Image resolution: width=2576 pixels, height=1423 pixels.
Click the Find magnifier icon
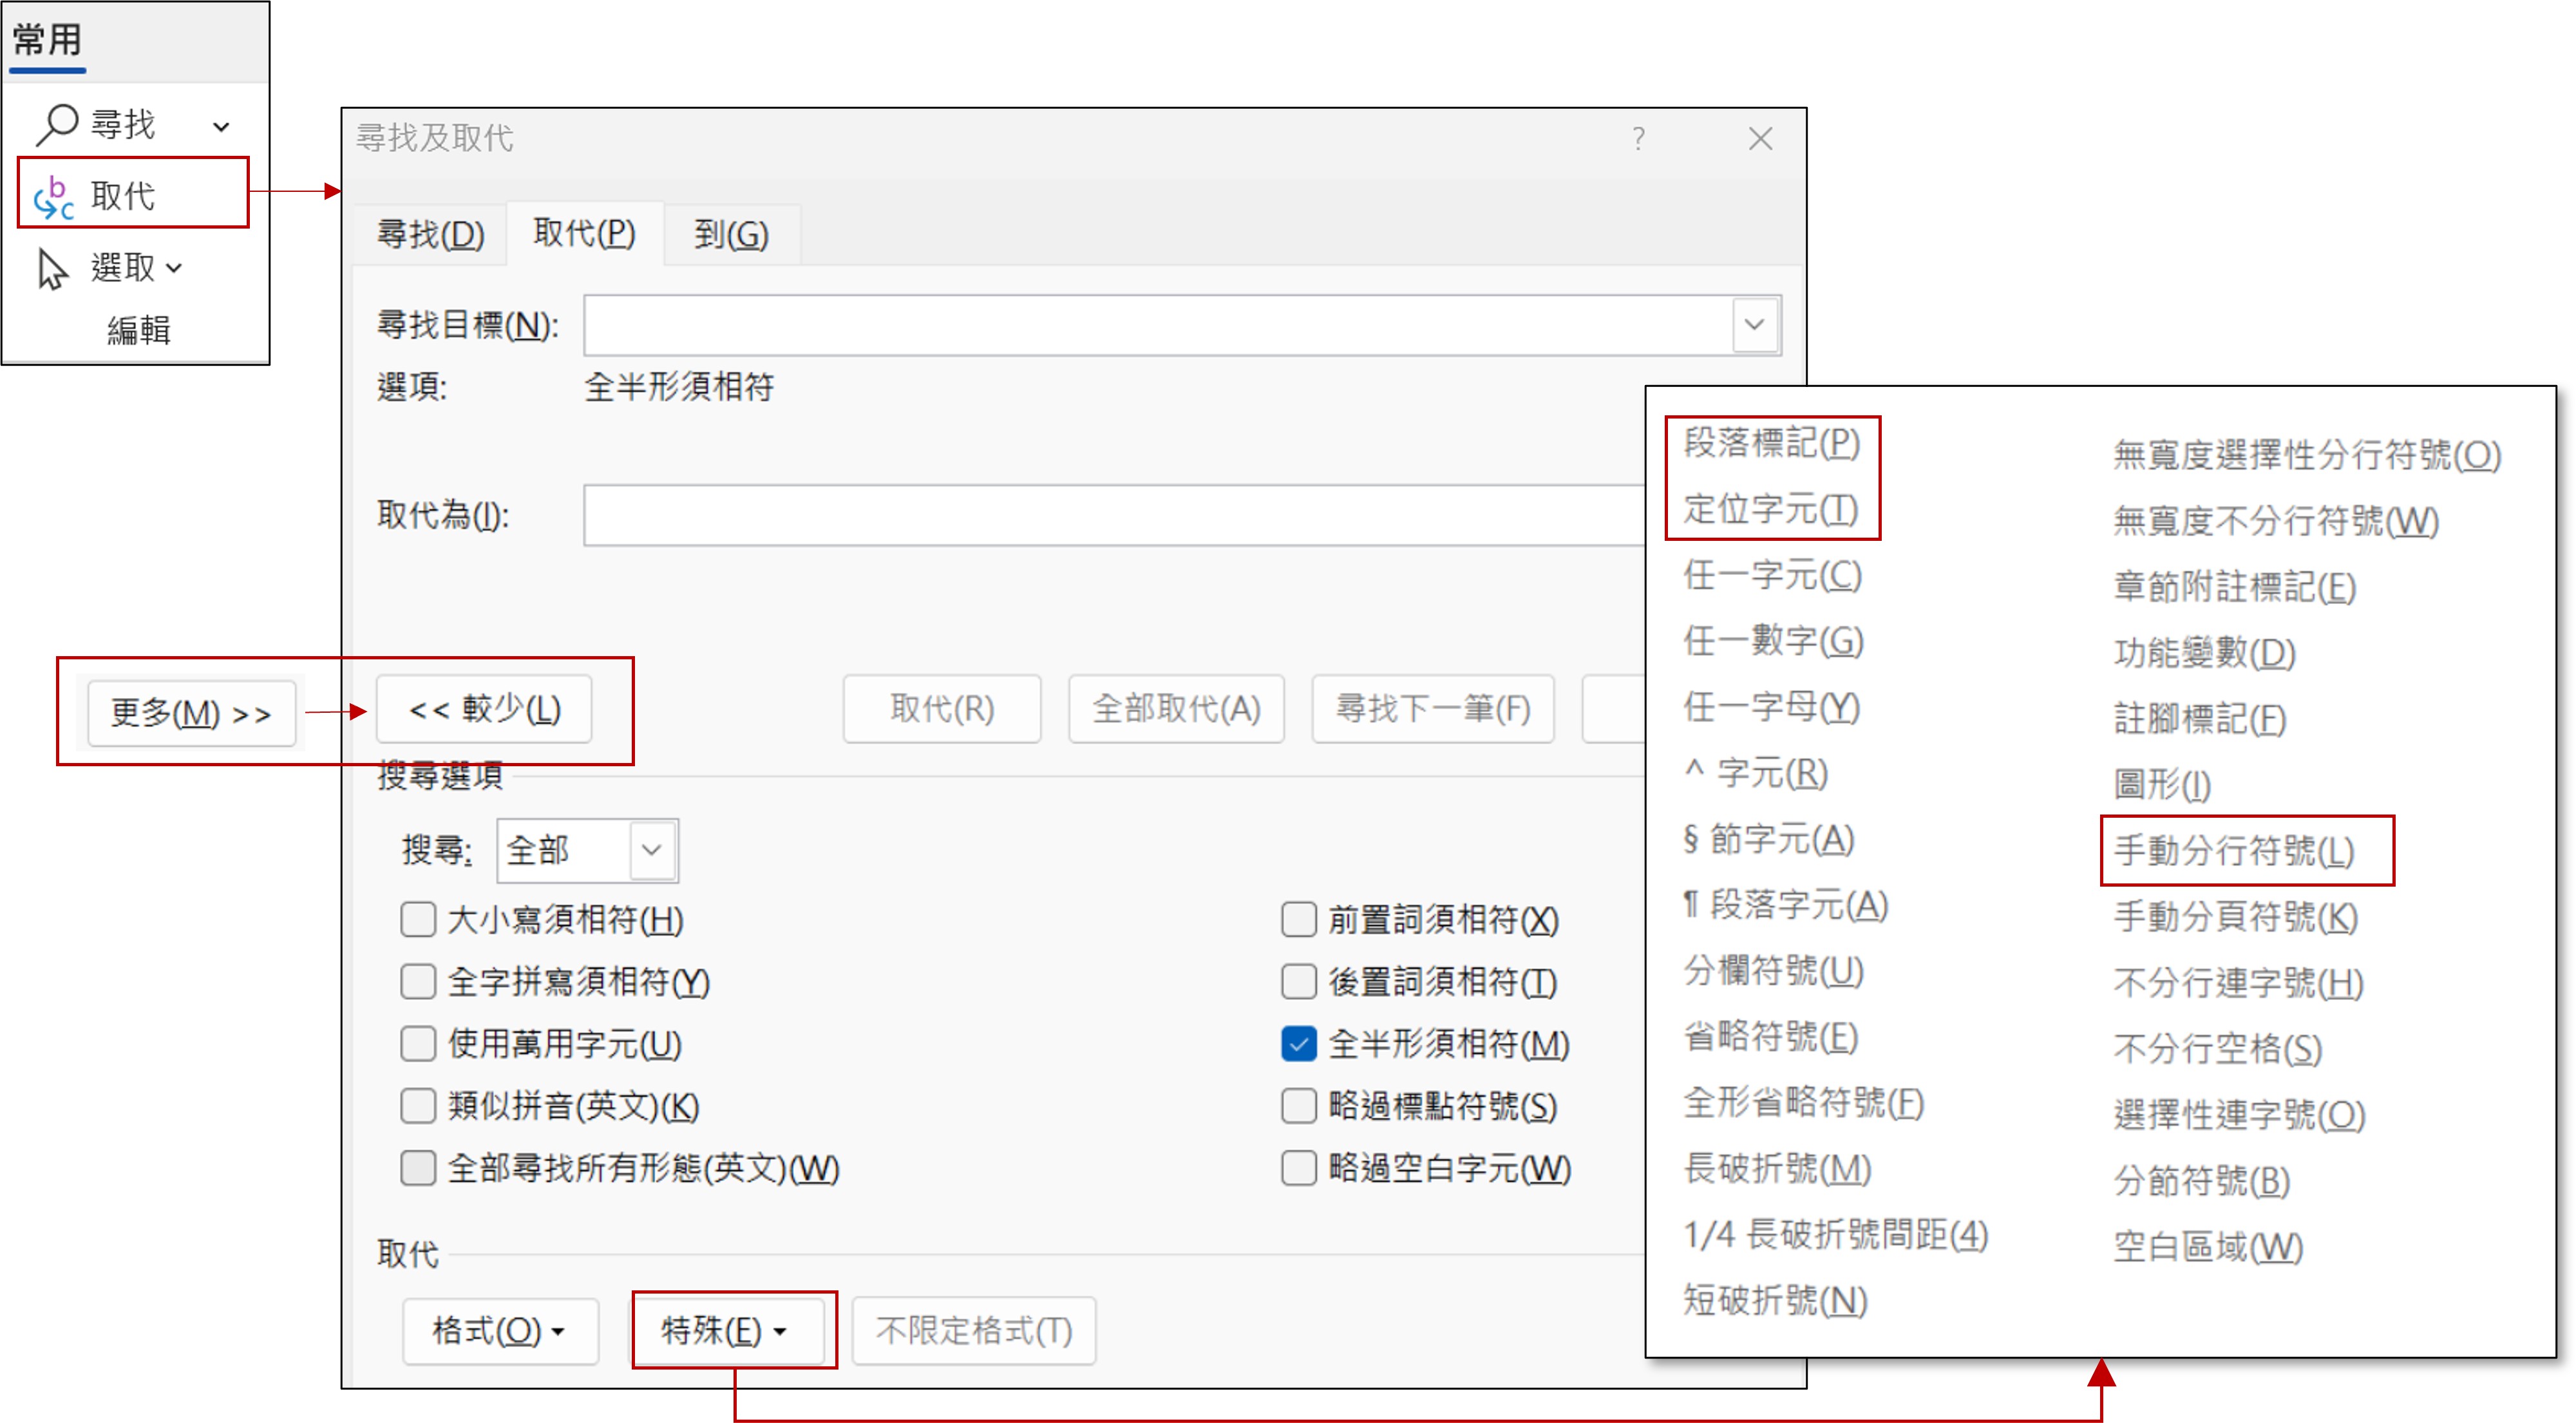tap(56, 125)
